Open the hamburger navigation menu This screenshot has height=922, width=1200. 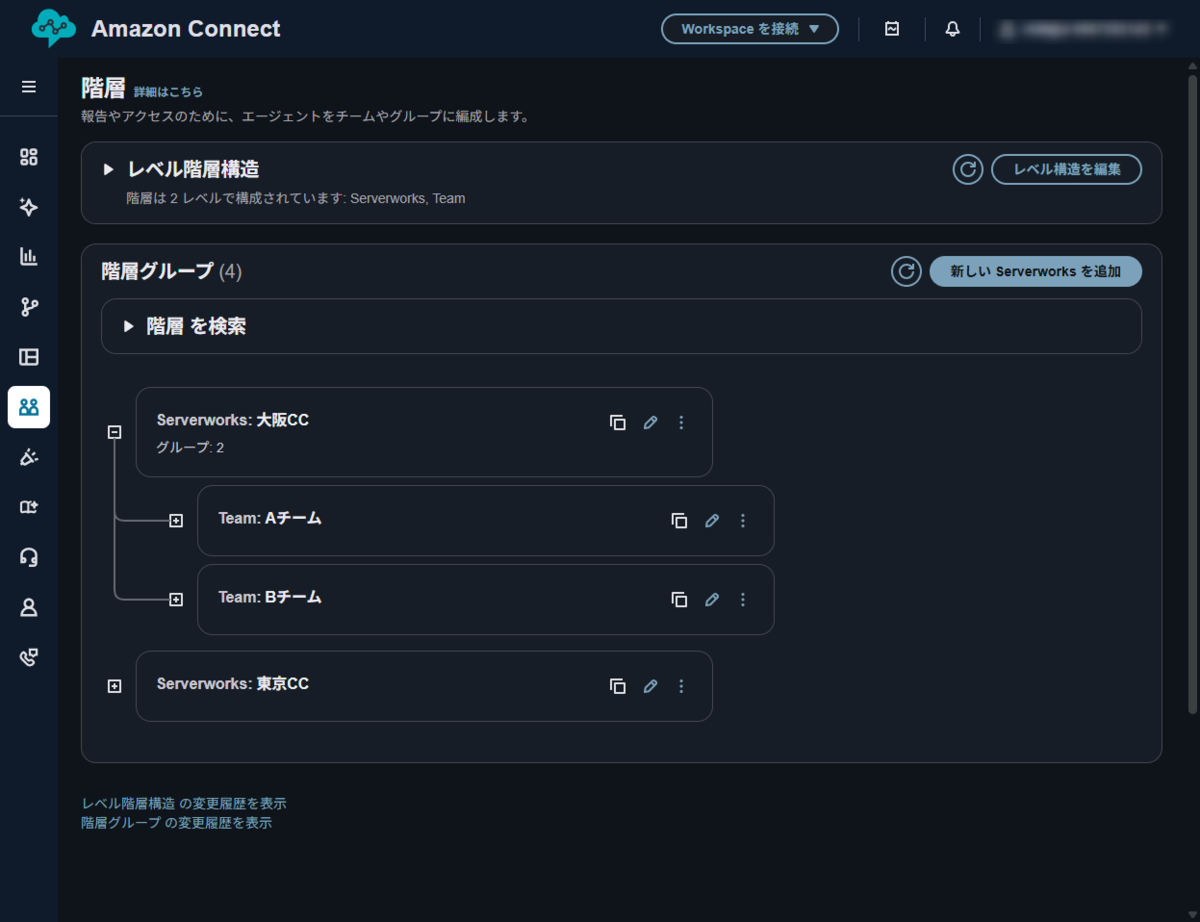tap(29, 87)
